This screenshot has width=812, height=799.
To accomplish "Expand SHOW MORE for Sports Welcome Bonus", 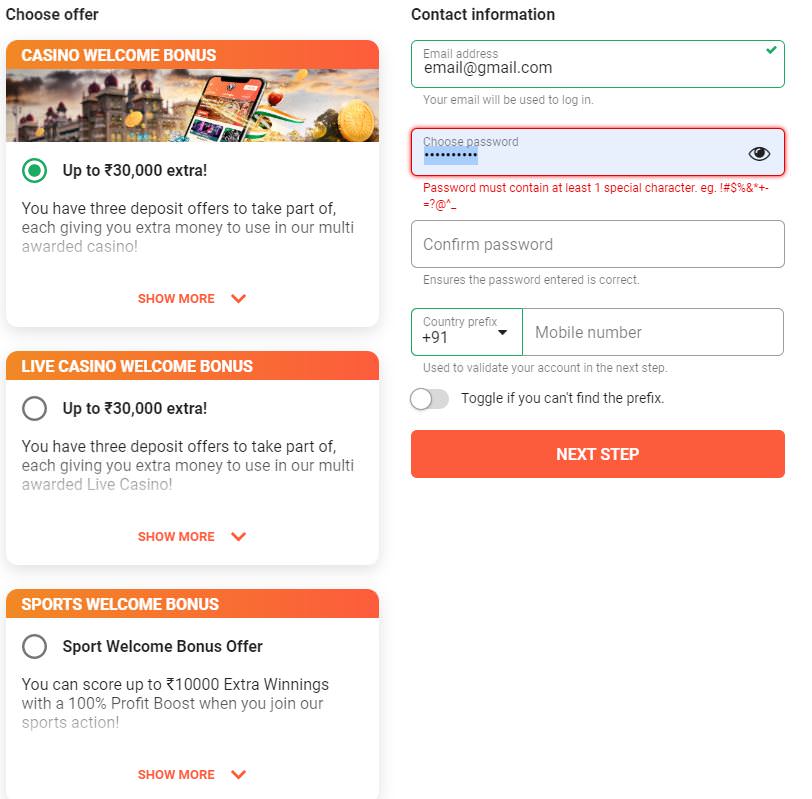I will pos(176,774).
